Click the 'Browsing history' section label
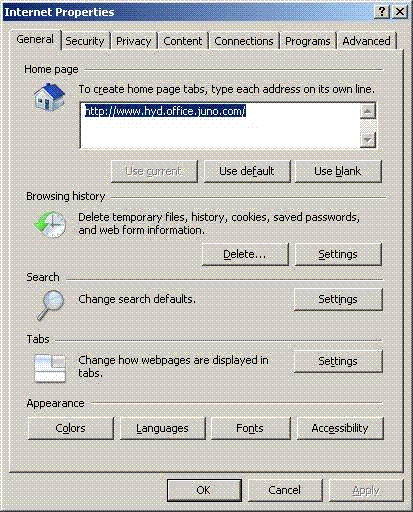The image size is (413, 512). point(66,196)
